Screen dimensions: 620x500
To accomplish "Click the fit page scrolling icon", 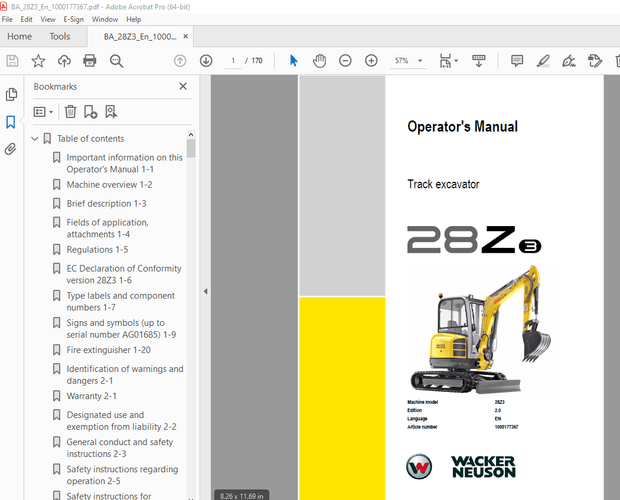I will pyautogui.click(x=445, y=61).
